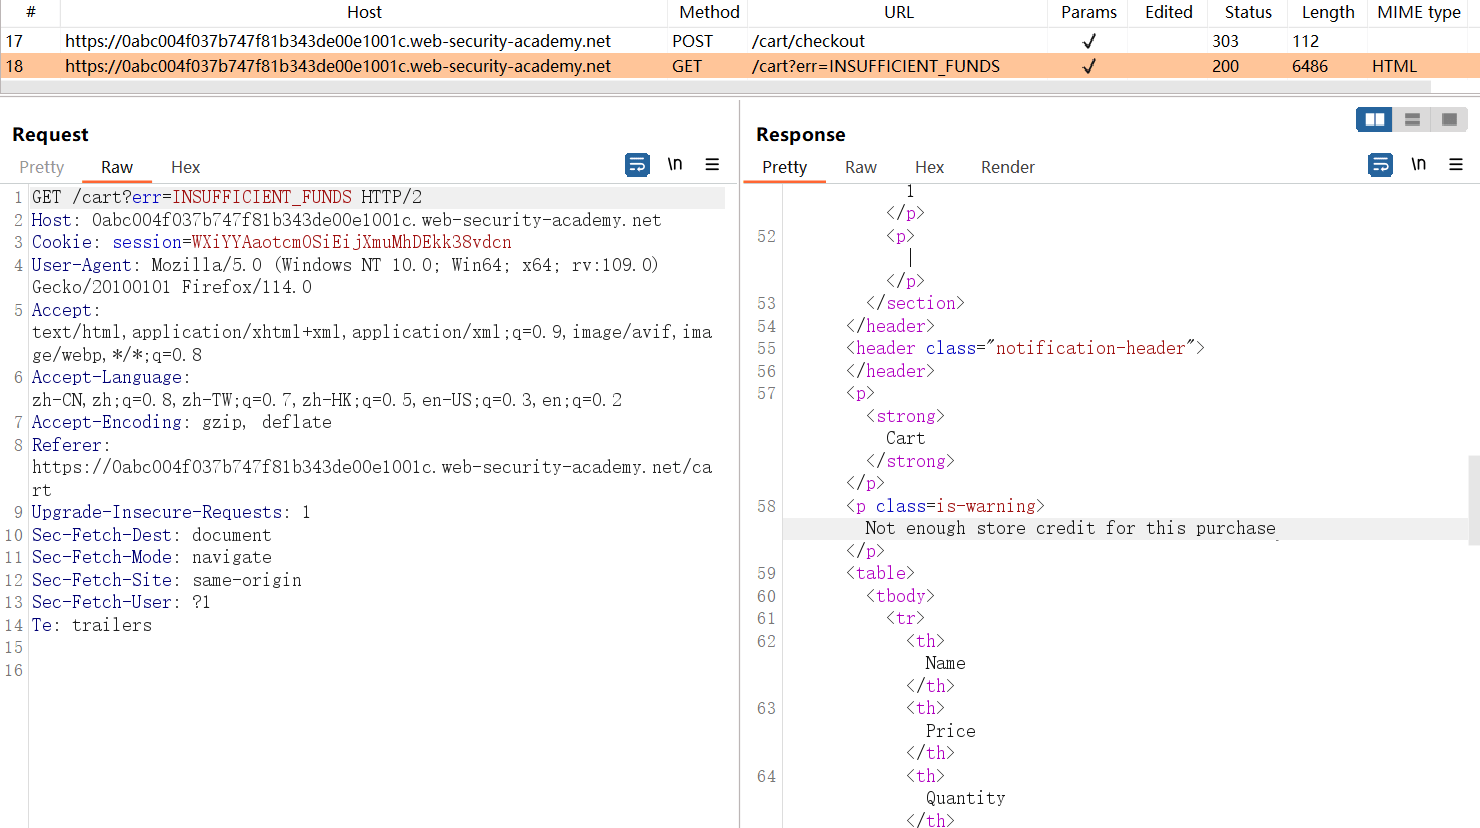Image resolution: width=1480 pixels, height=828 pixels.
Task: Sort history by Status column
Action: tap(1247, 12)
